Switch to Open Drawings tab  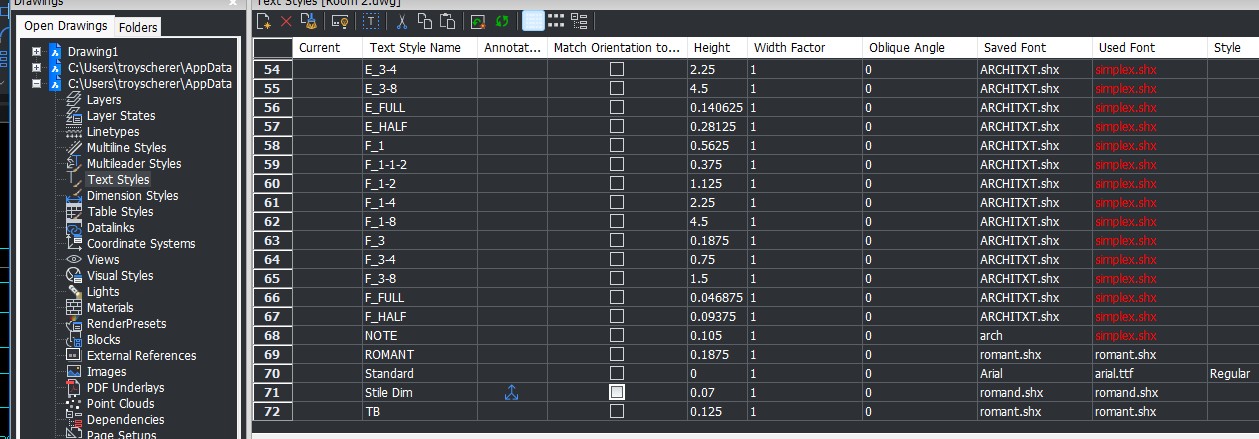click(66, 26)
